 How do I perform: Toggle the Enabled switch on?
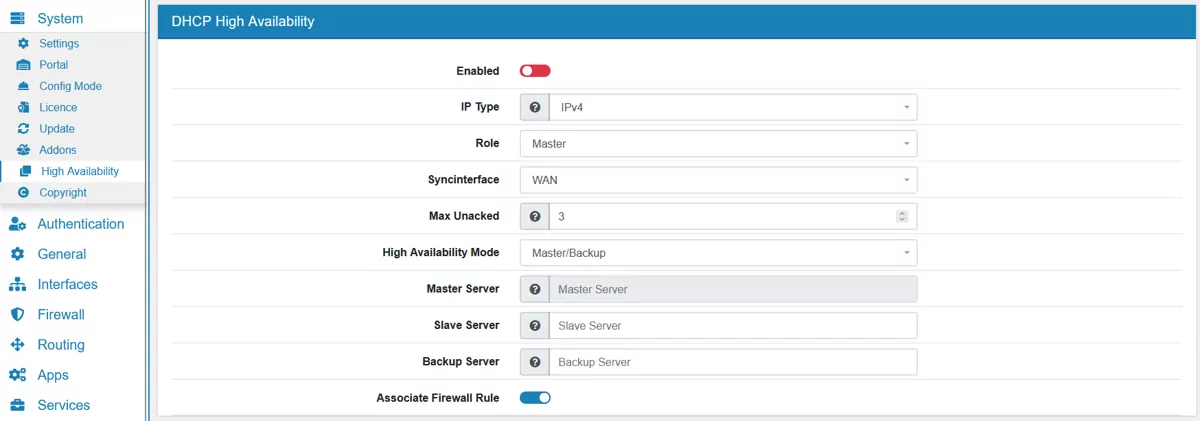535,71
